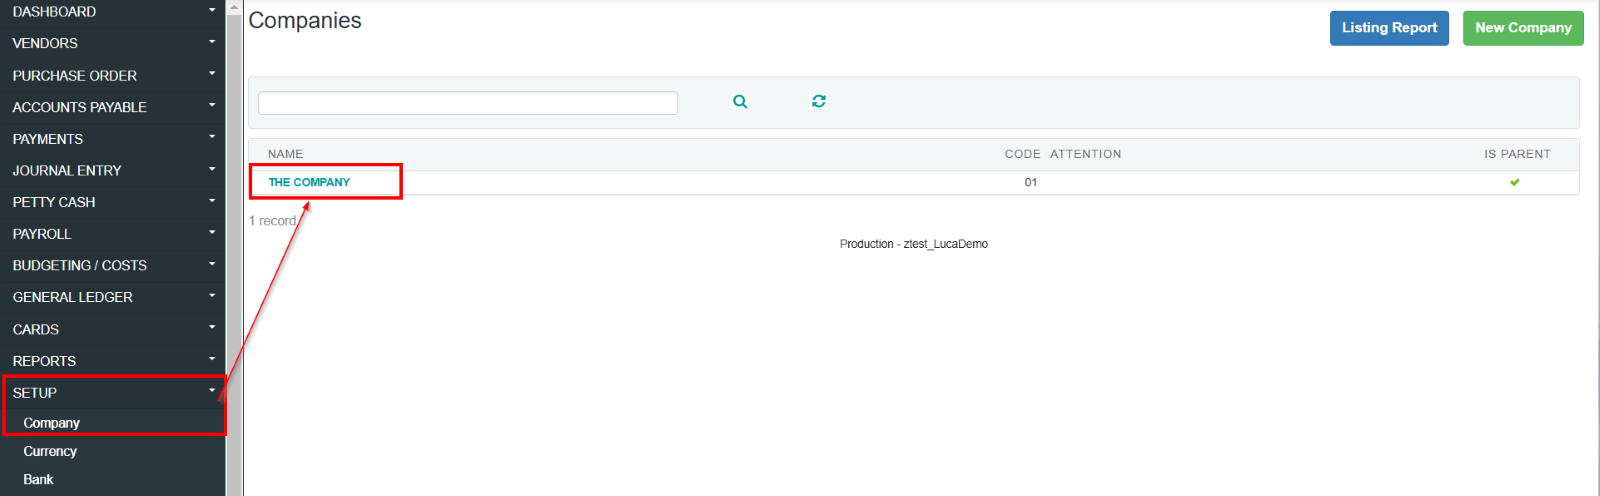Image resolution: width=1600 pixels, height=496 pixels.
Task: Click the 'Production - ztest_LucaDemo' footer text
Action: click(914, 244)
